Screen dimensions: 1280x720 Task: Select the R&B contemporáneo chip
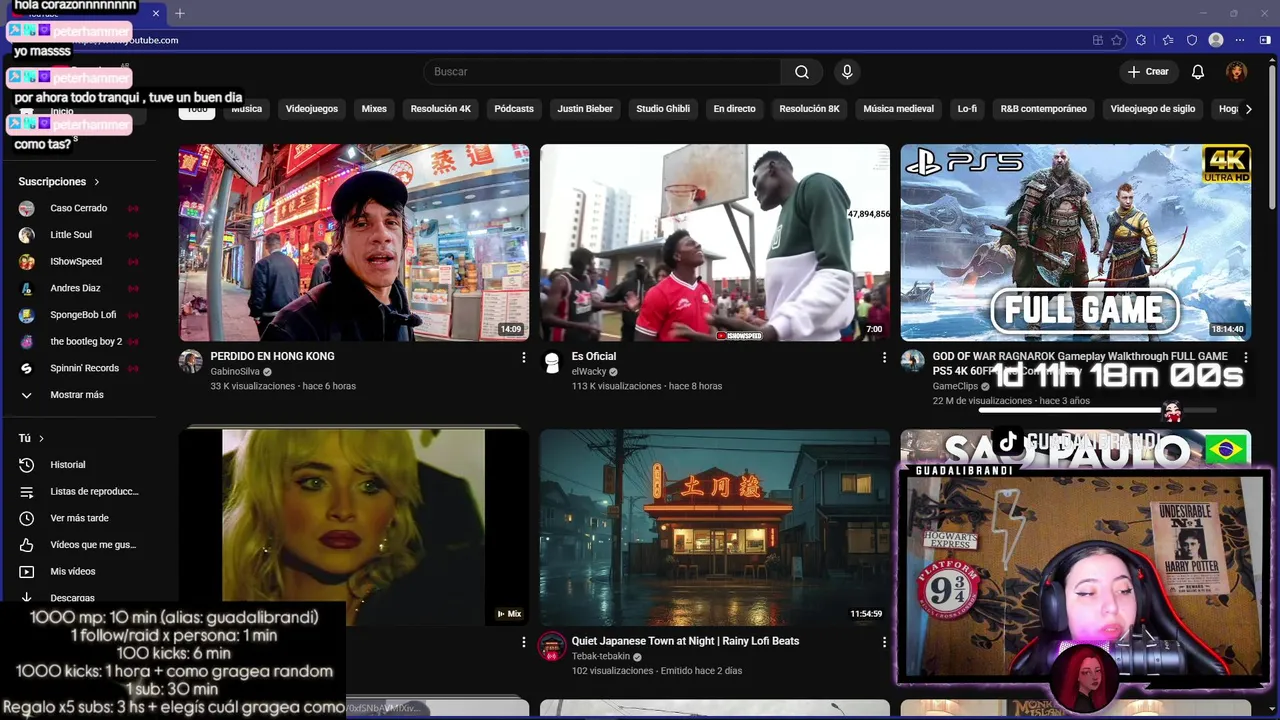click(1043, 109)
